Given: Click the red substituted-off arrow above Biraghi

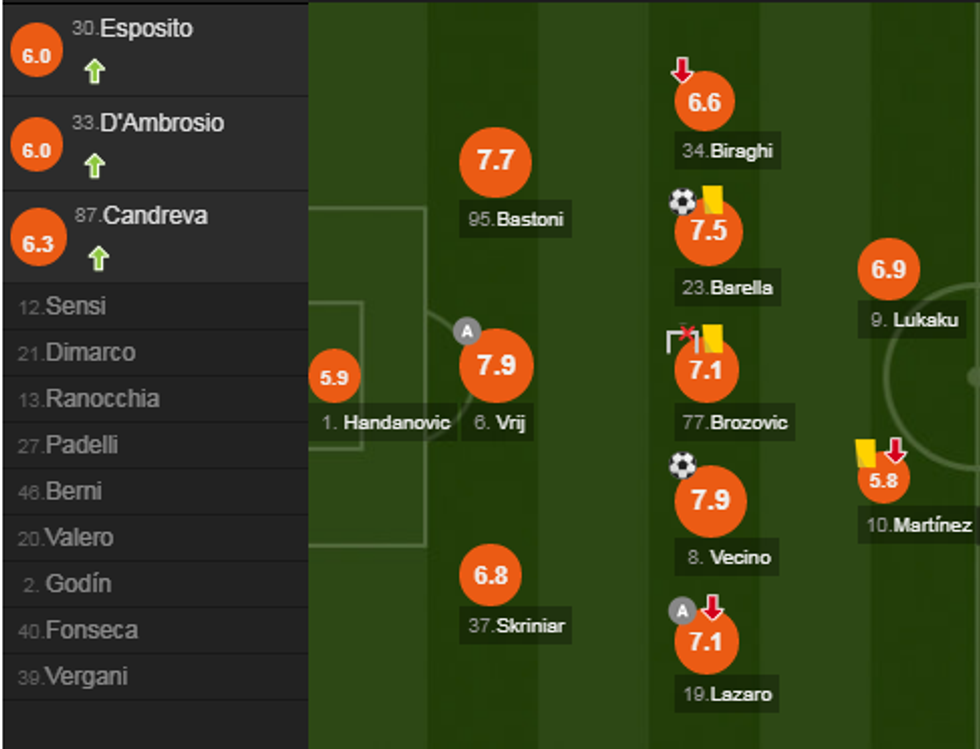Looking at the screenshot, I should coord(682,71).
